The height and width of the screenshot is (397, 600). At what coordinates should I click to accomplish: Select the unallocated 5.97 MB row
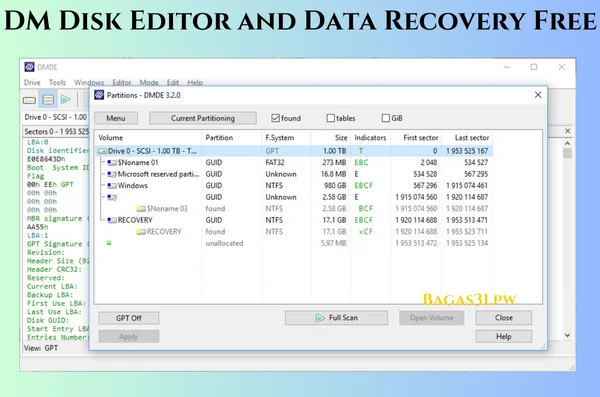294,243
